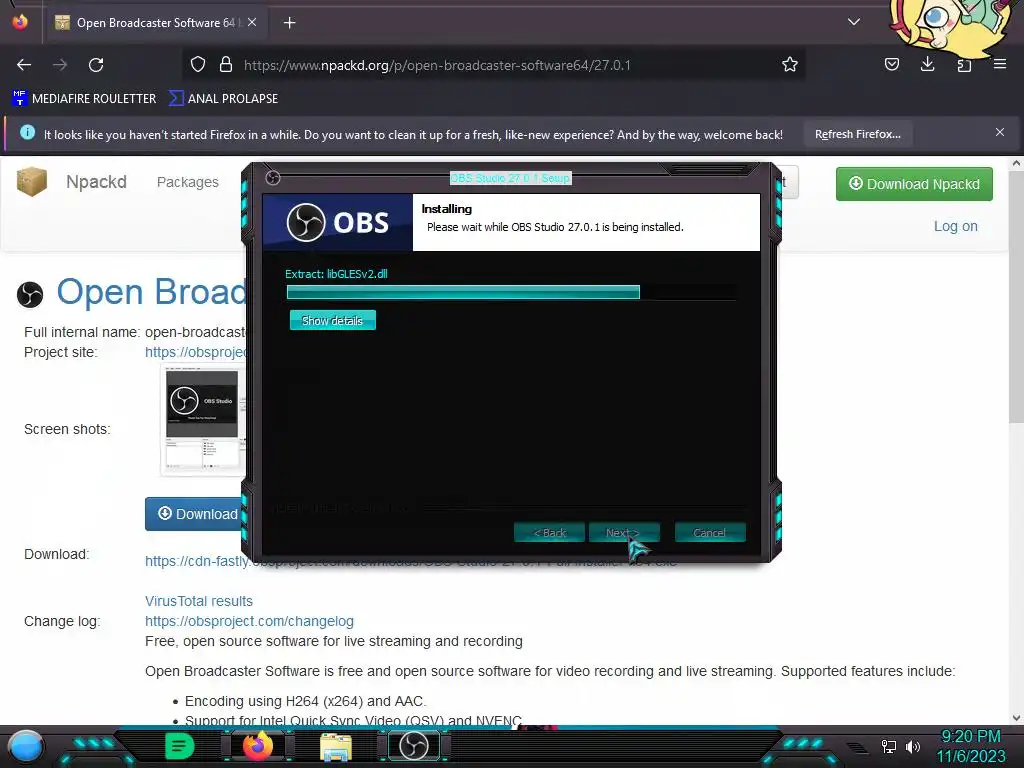Open the MEDIAFIRE ROULETTER bookmark
This screenshot has height=768, width=1024.
84,99
